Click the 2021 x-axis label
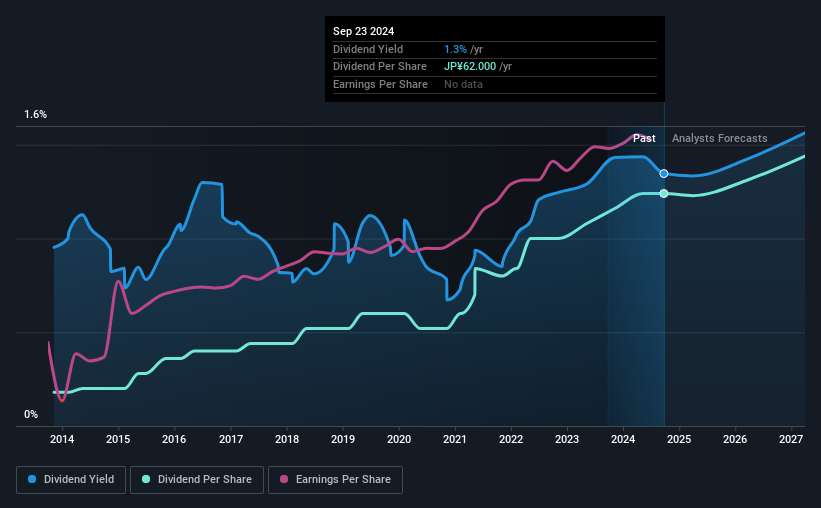 tap(454, 439)
